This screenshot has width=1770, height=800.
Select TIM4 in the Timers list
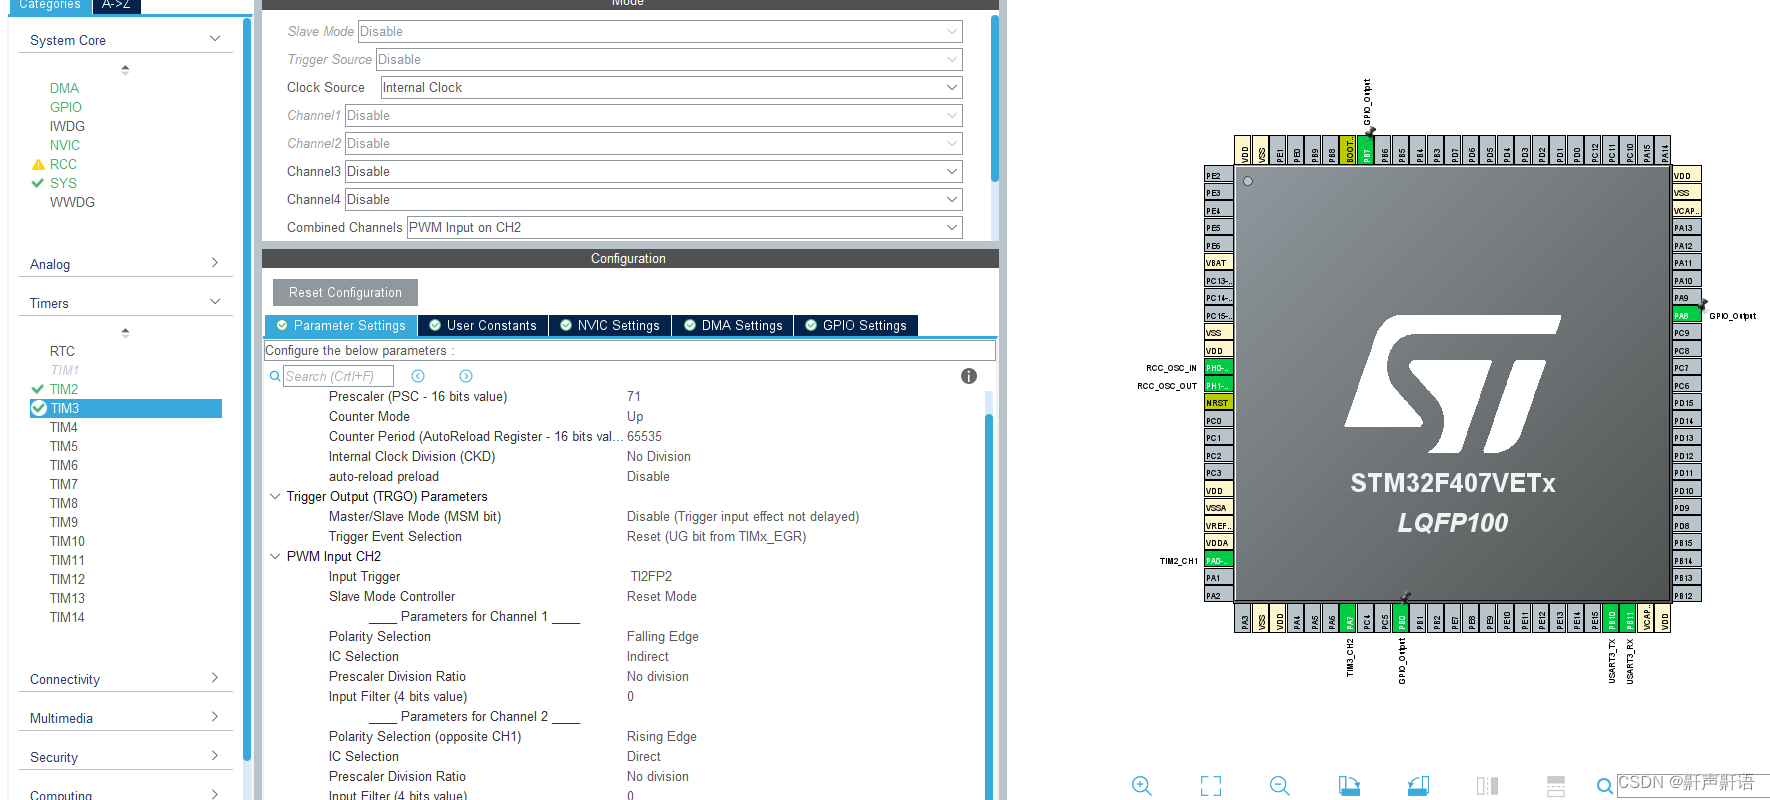coord(64,427)
